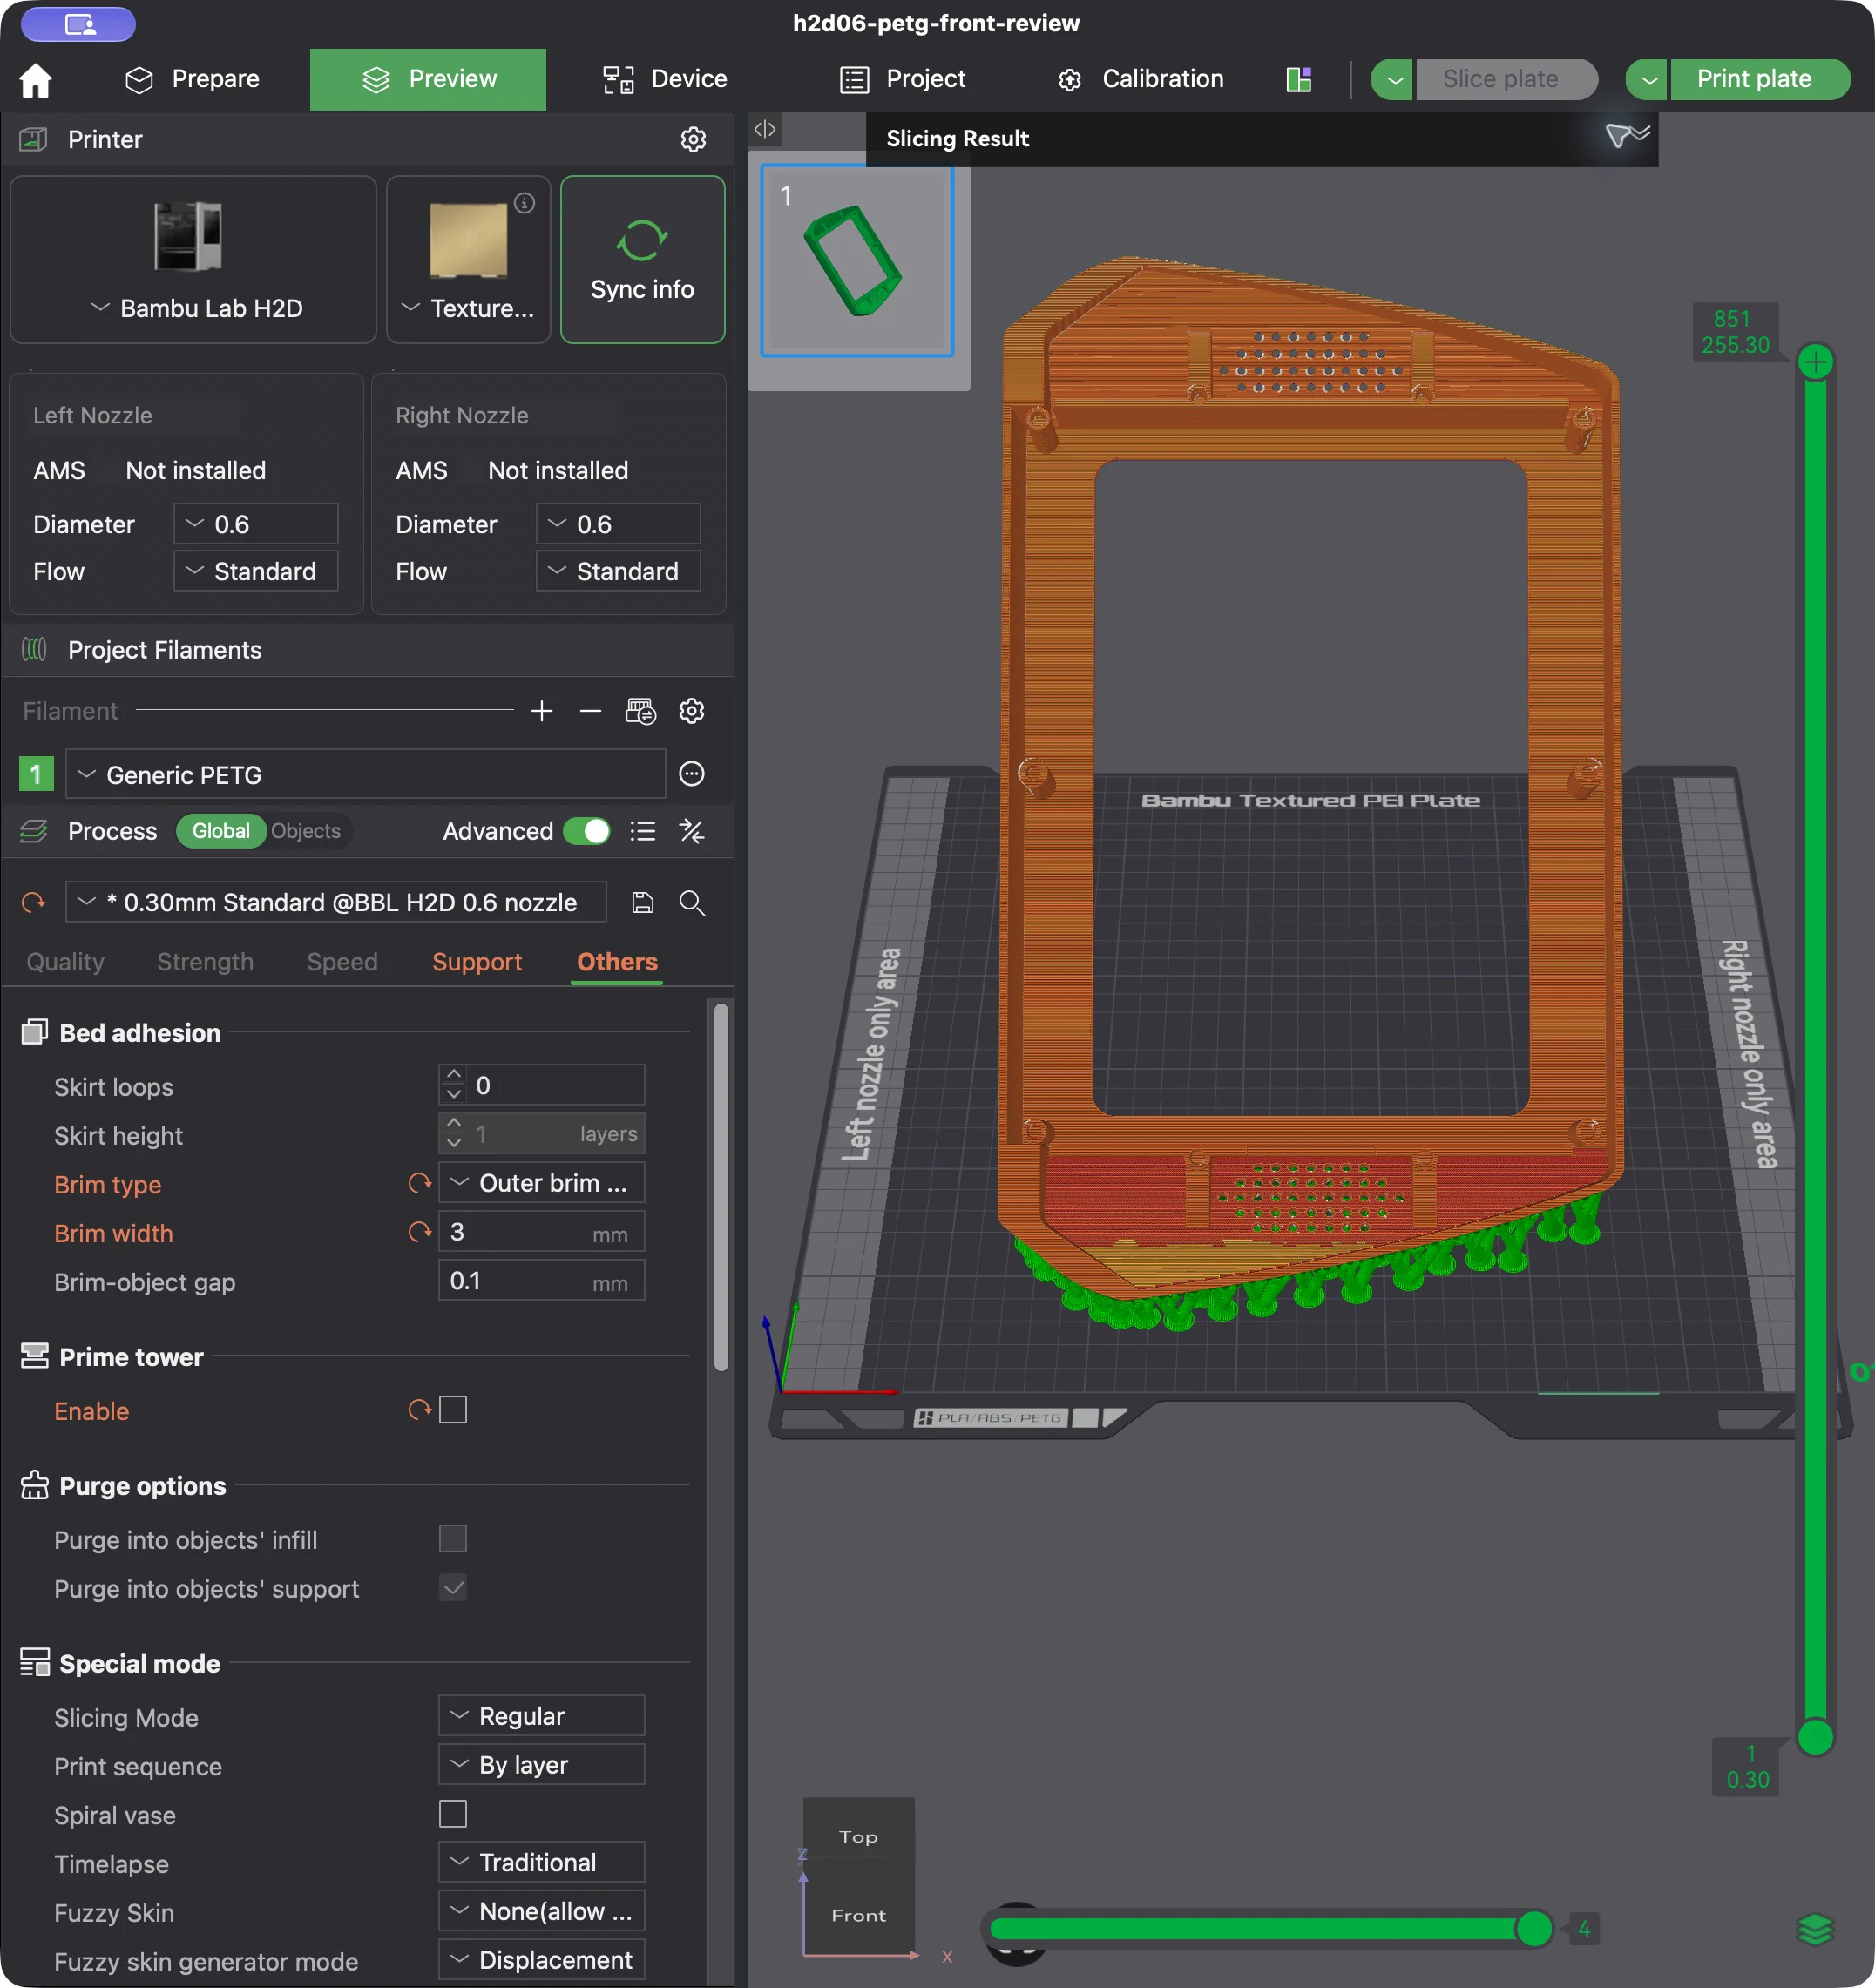This screenshot has width=1875, height=1988.
Task: Expand the Generic PETG filament dropdown
Action: point(365,774)
